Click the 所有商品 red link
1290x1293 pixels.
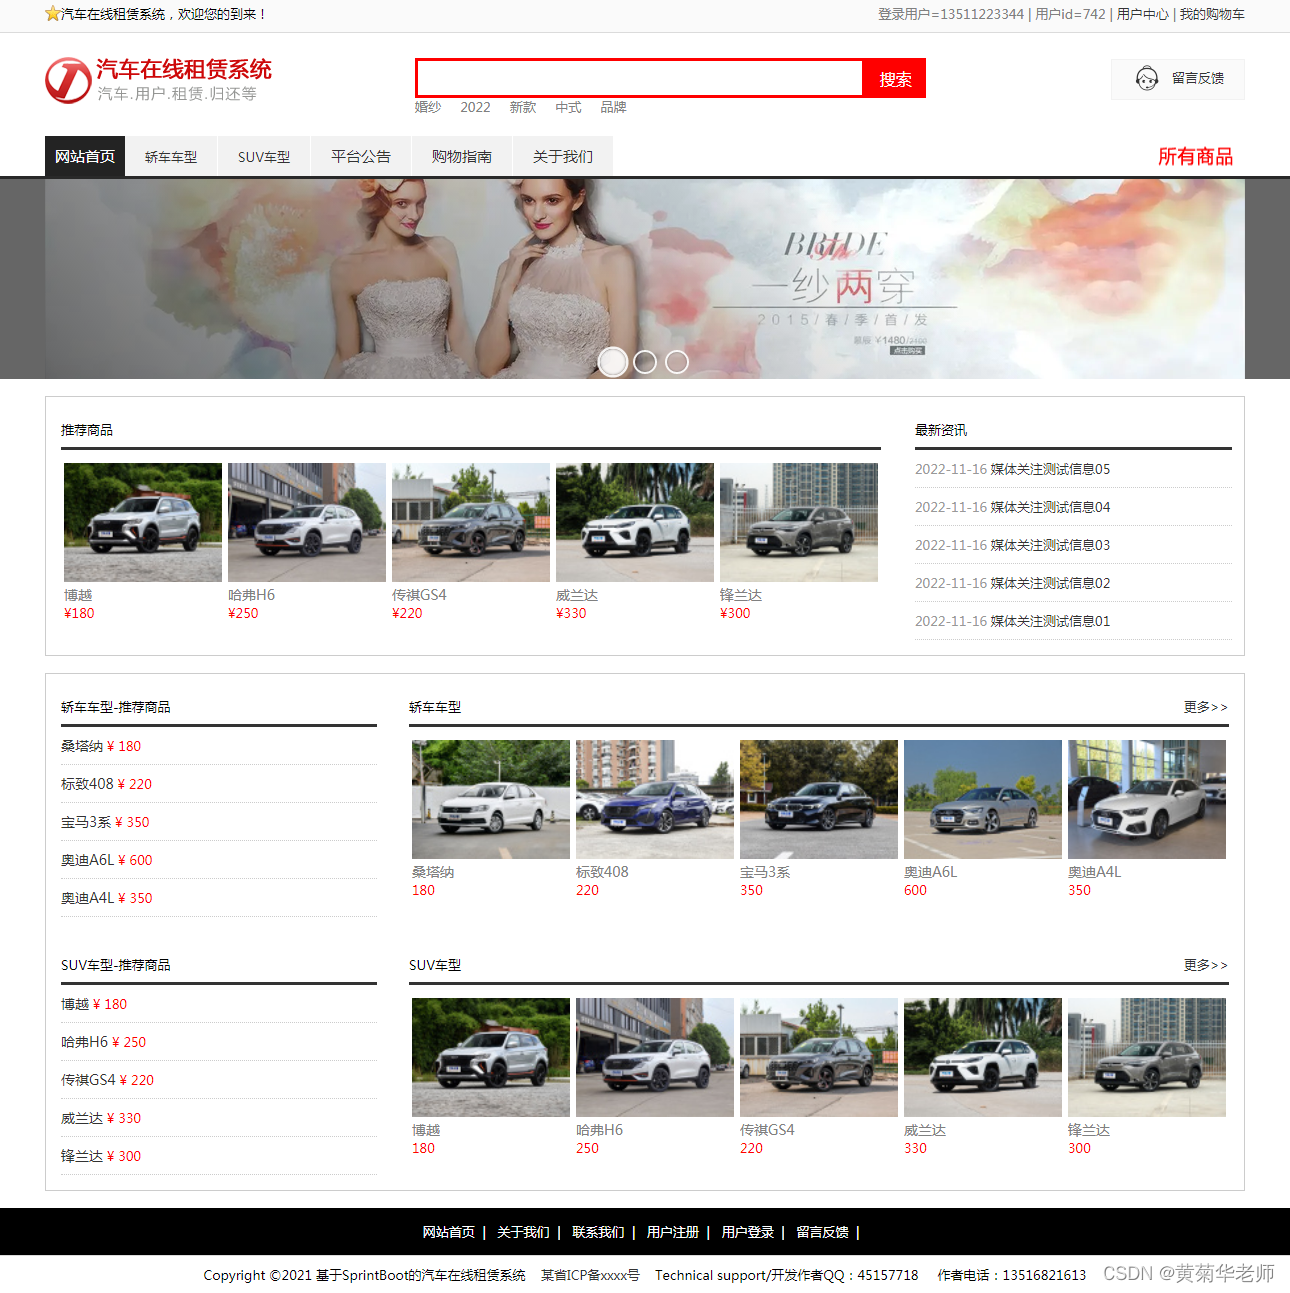[1196, 156]
